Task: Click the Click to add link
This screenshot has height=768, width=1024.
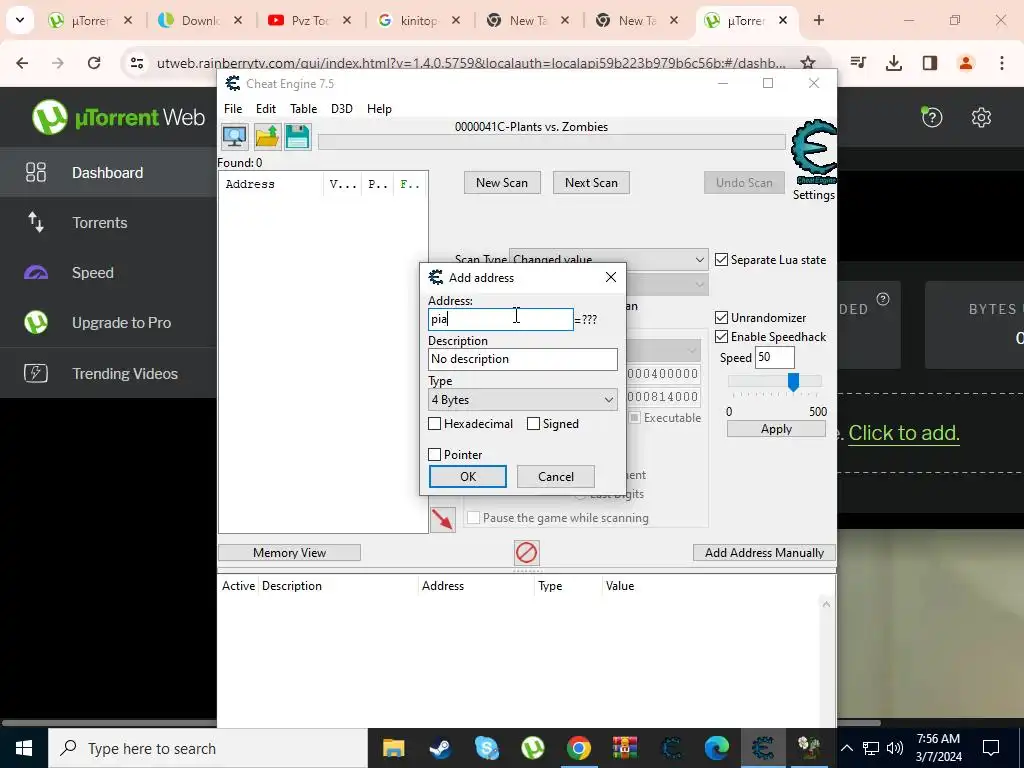Action: (x=904, y=433)
